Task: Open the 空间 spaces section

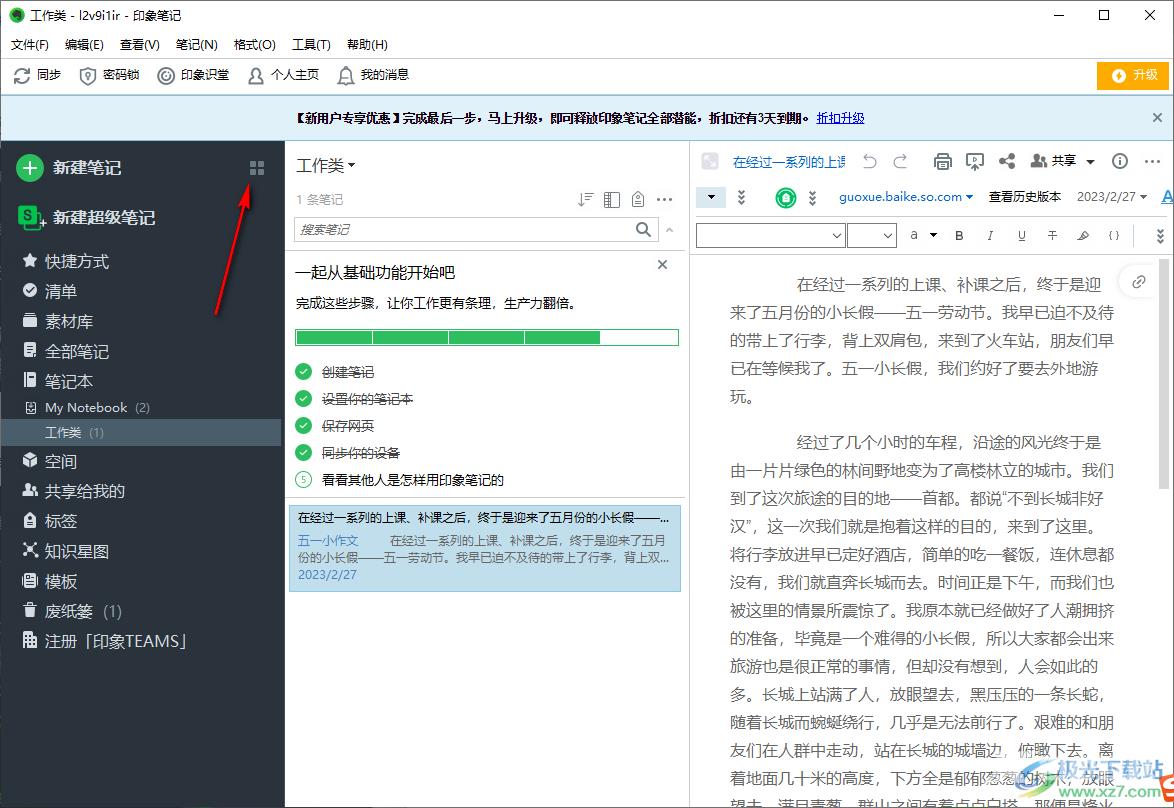Action: point(49,461)
